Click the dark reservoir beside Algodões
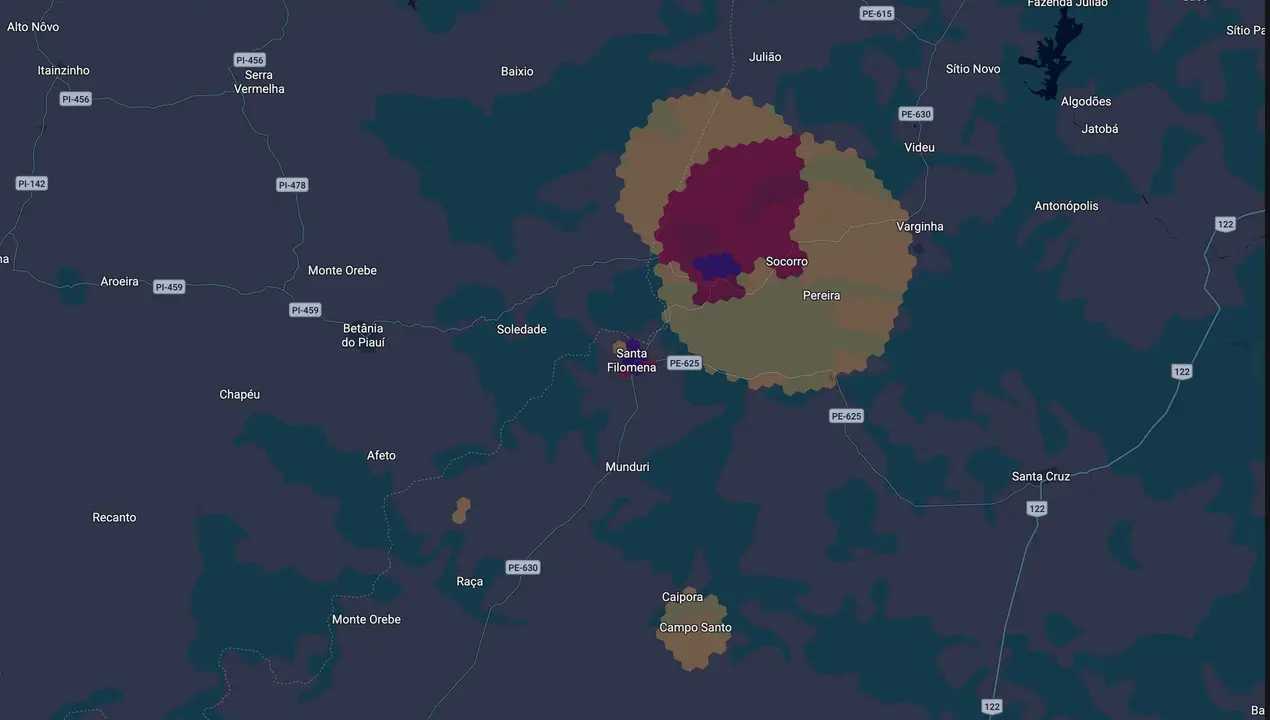 pos(1051,55)
